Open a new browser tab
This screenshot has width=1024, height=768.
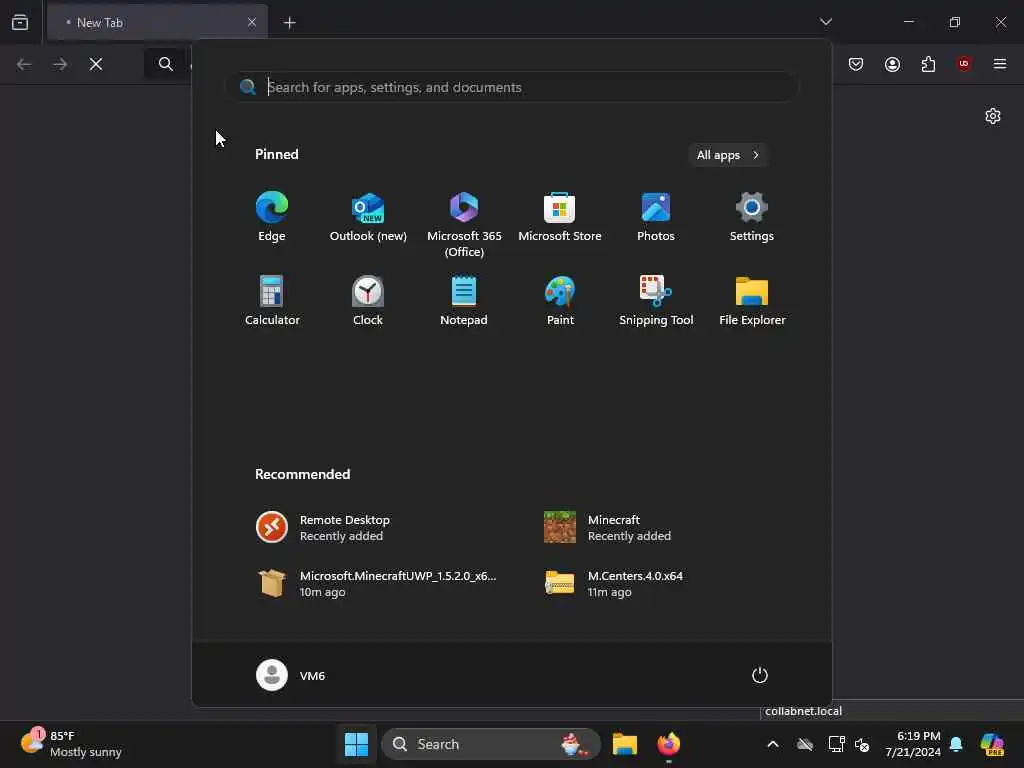tap(289, 23)
